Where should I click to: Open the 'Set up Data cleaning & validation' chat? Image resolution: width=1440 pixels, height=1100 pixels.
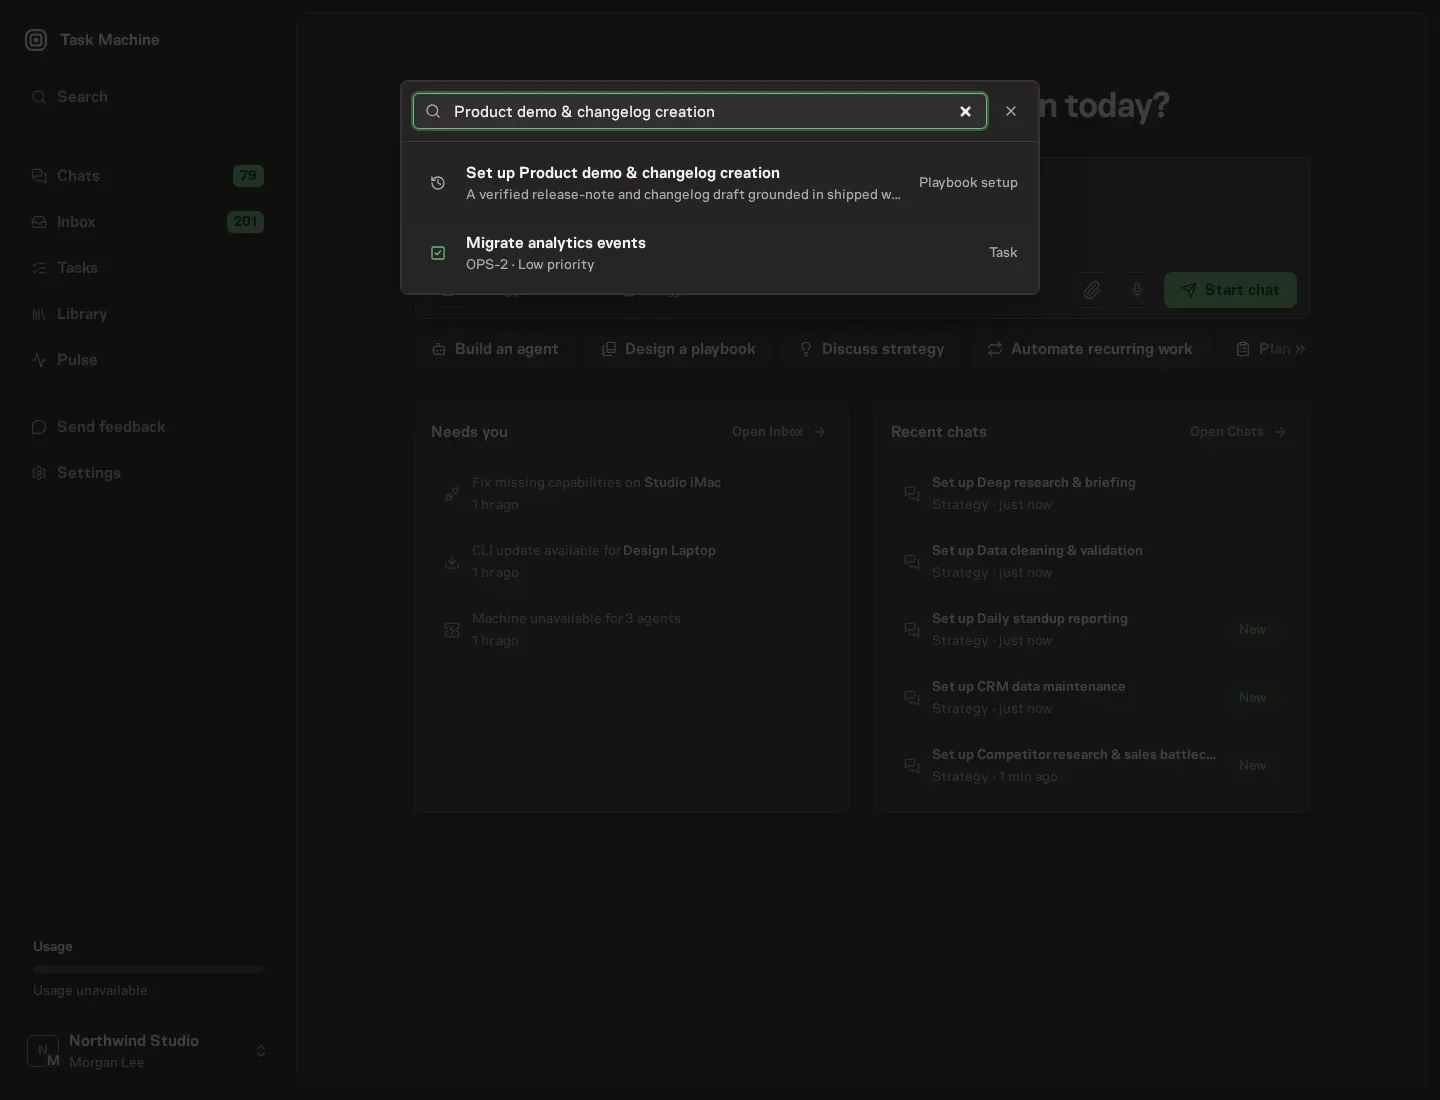[x=1092, y=562]
